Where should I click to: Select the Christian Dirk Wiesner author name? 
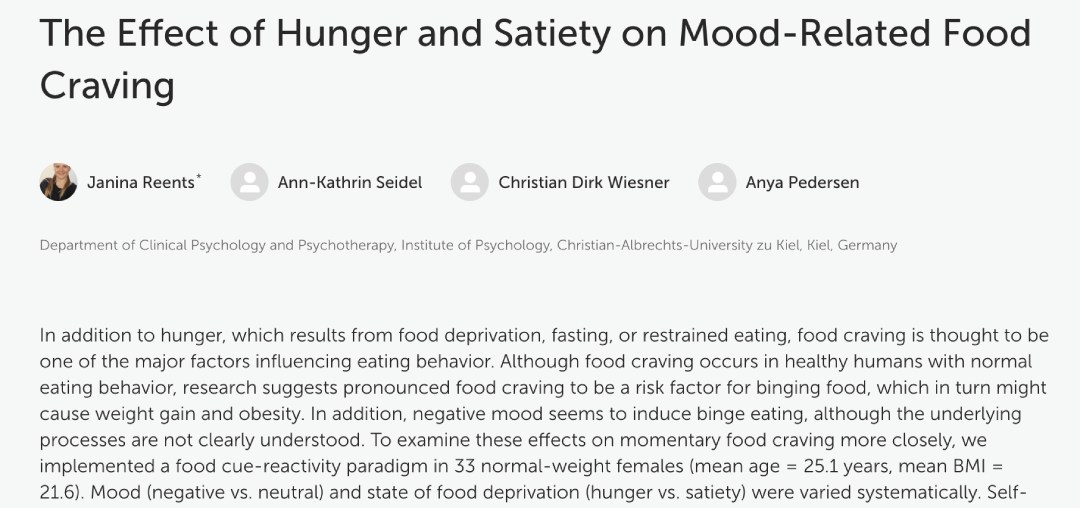[x=584, y=182]
